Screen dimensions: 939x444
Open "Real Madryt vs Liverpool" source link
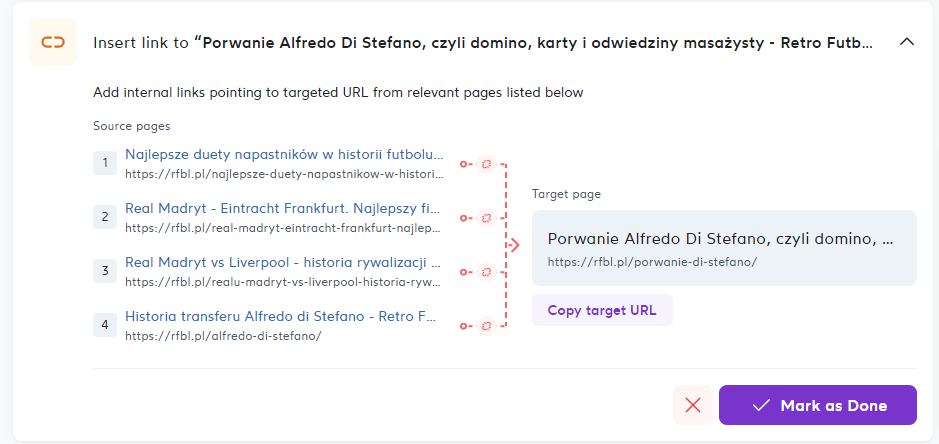pos(283,263)
